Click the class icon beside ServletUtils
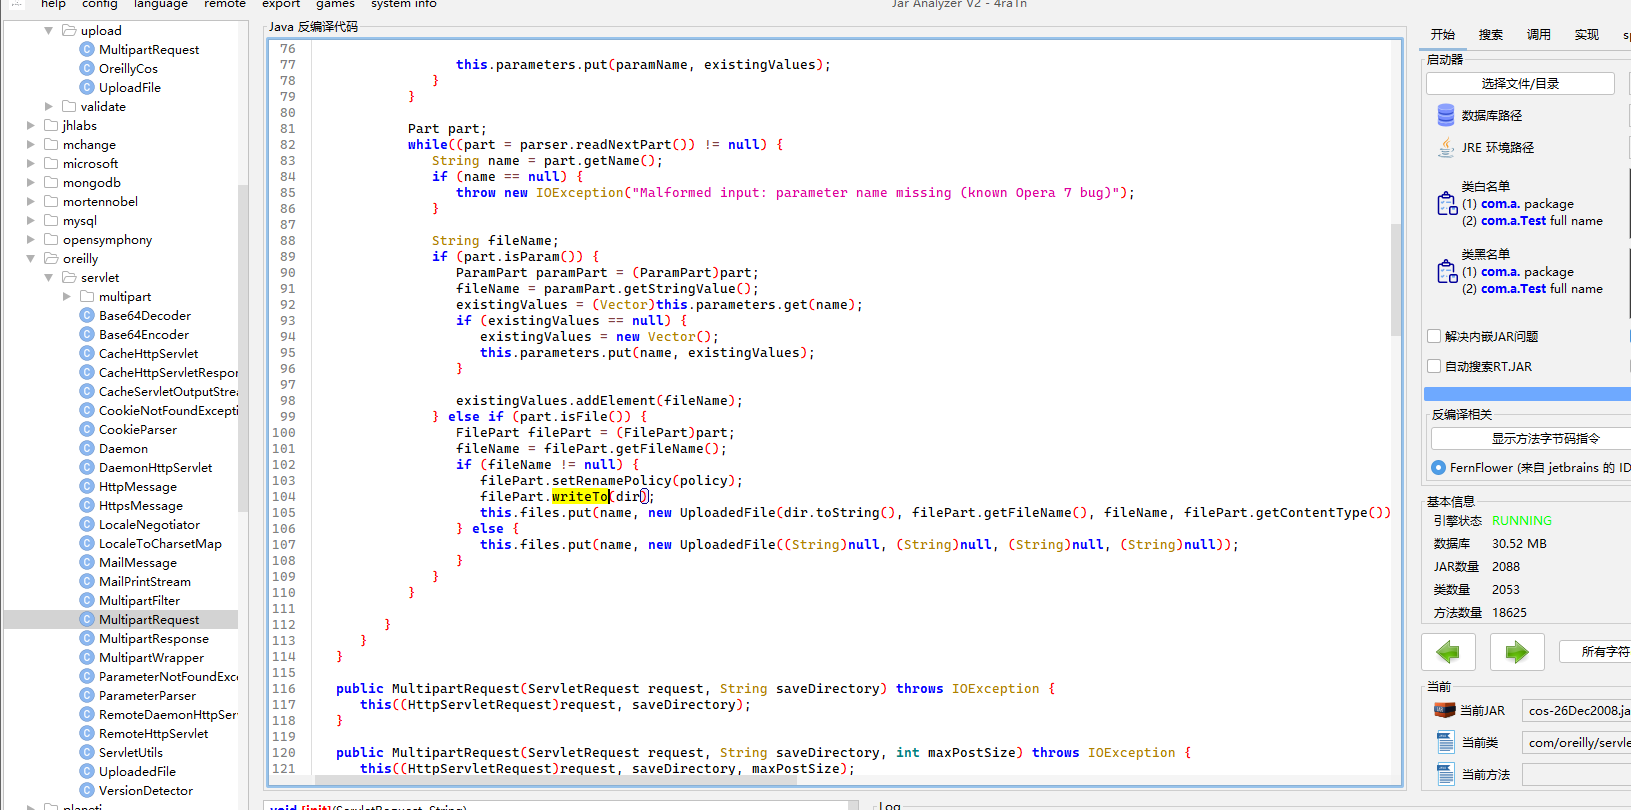This screenshot has height=810, width=1631. click(x=87, y=752)
